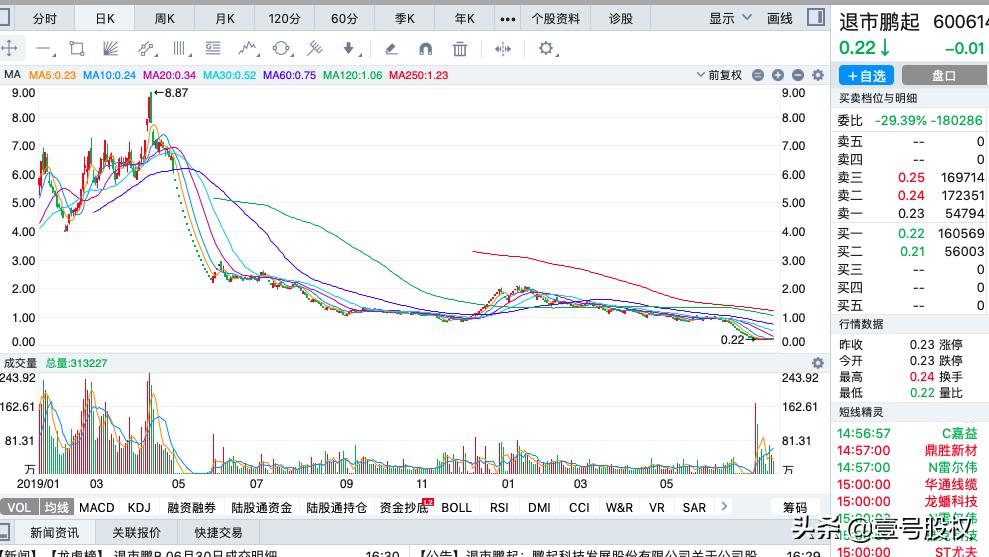Switch to 120分 chart tab

click(284, 19)
